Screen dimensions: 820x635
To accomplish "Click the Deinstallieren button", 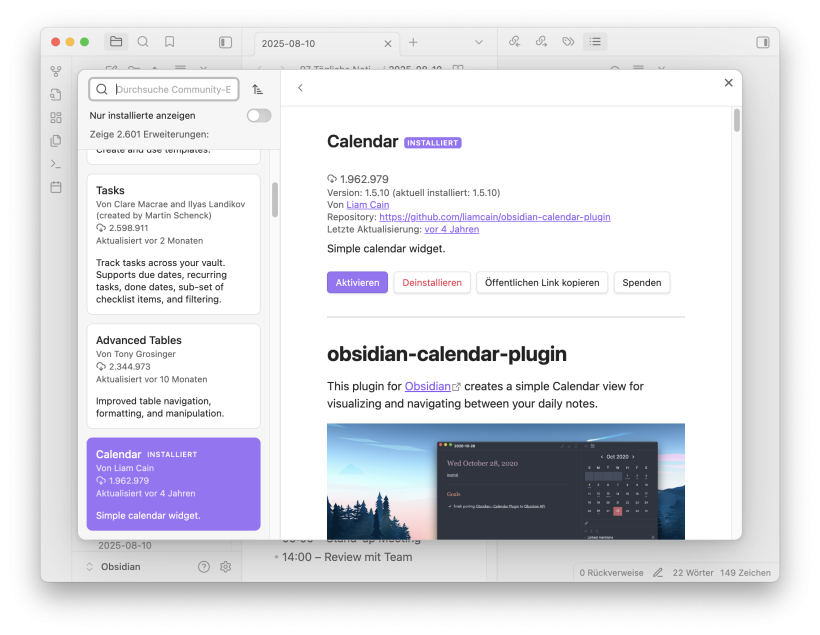I will [x=432, y=282].
